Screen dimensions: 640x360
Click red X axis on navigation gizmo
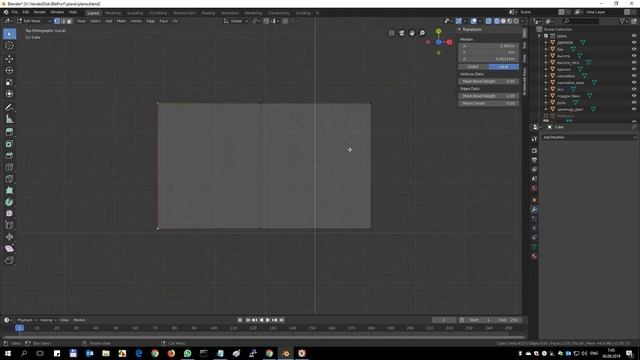click(x=449, y=42)
